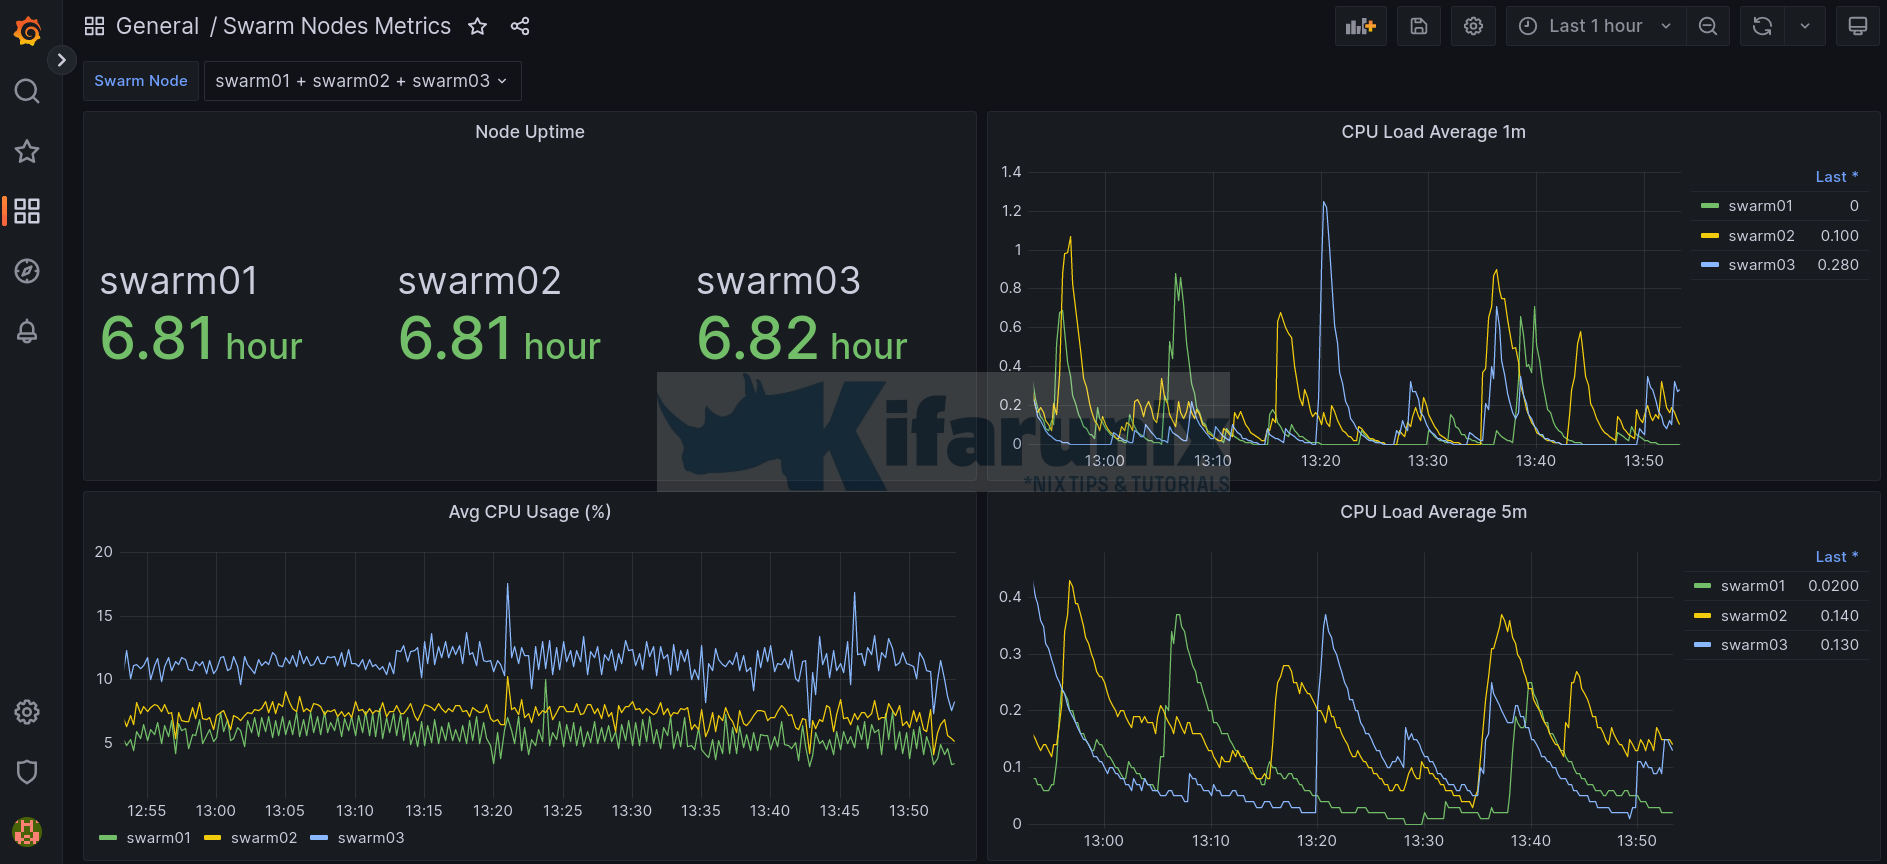Mark dashboard as favorite star
1887x864 pixels.
pyautogui.click(x=478, y=26)
